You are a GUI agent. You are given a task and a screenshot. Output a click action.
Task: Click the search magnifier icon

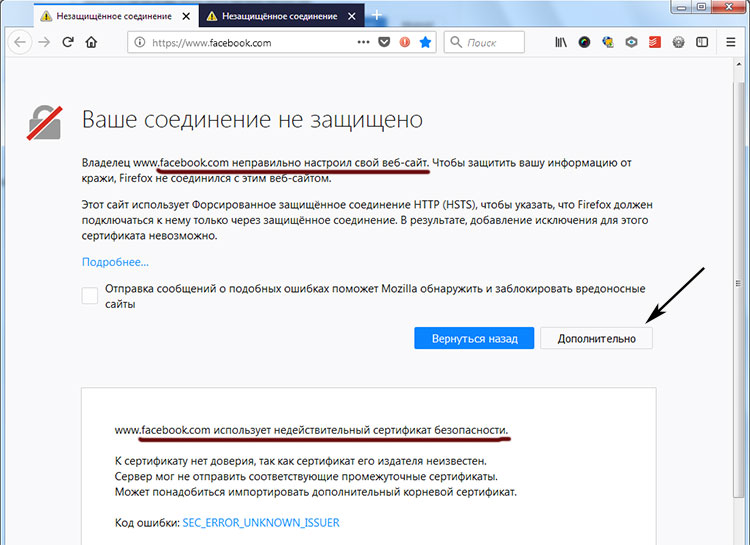456,43
